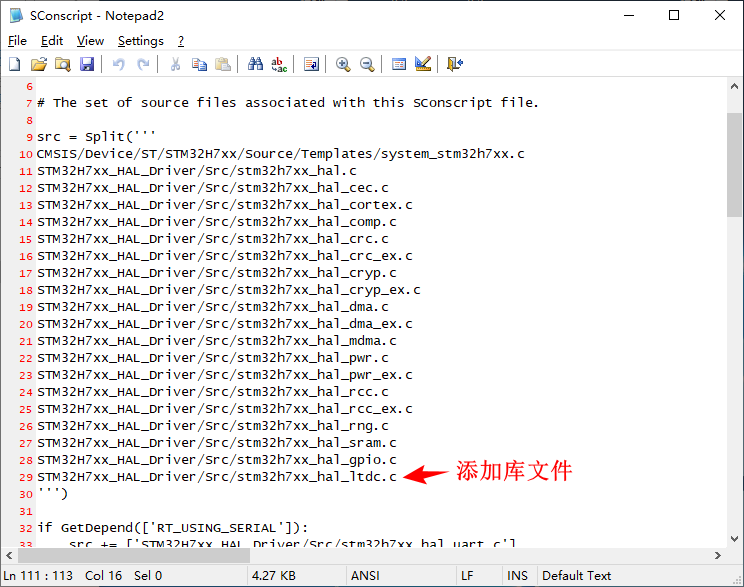Zoom out with the magnifier minus icon
The height and width of the screenshot is (587, 744).
(x=367, y=64)
